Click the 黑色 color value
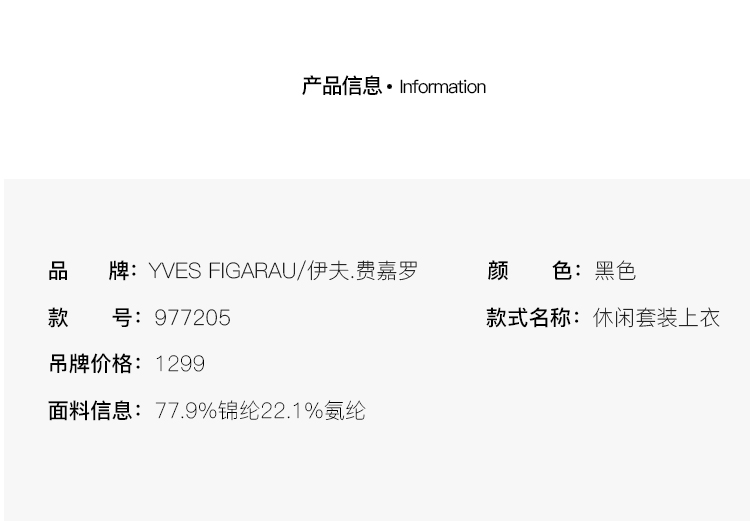Screen dimensions: 750x521 (x=615, y=271)
